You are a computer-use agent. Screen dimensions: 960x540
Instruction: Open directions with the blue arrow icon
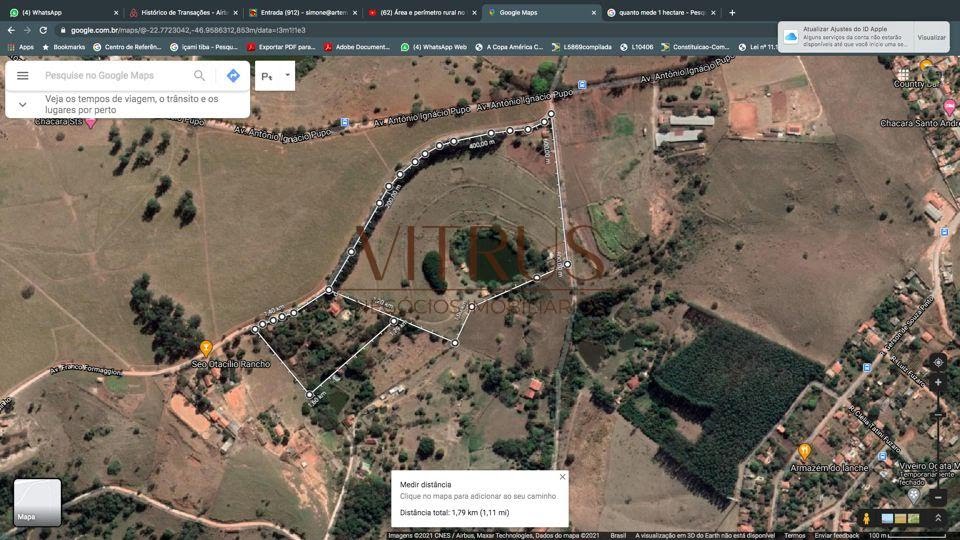pyautogui.click(x=233, y=75)
